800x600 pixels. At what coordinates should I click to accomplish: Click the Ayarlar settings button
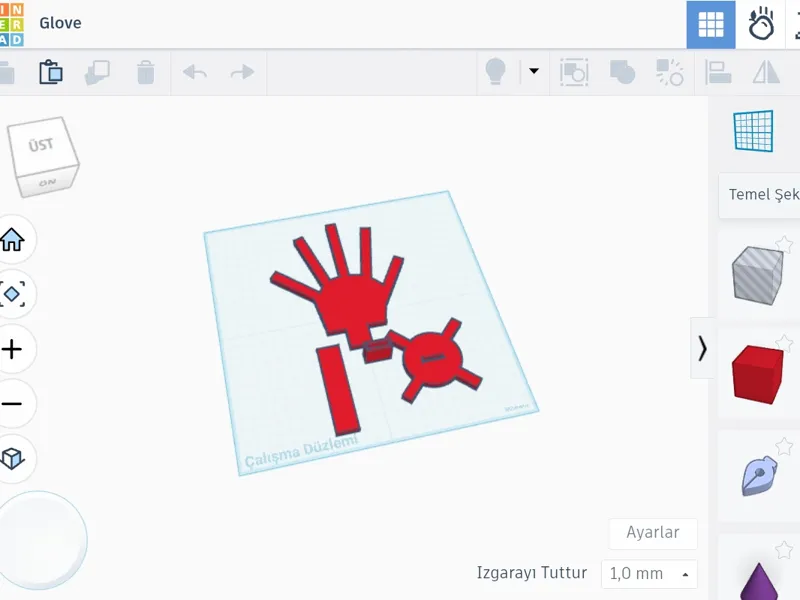pos(653,533)
